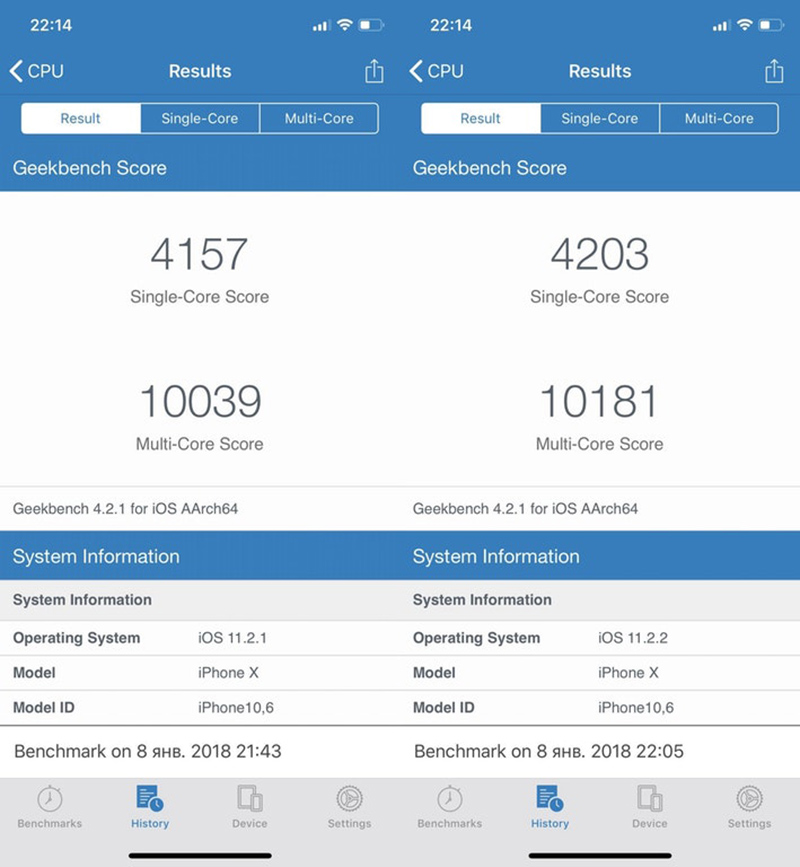
Task: Go back to CPU in left screen
Action: click(x=36, y=71)
